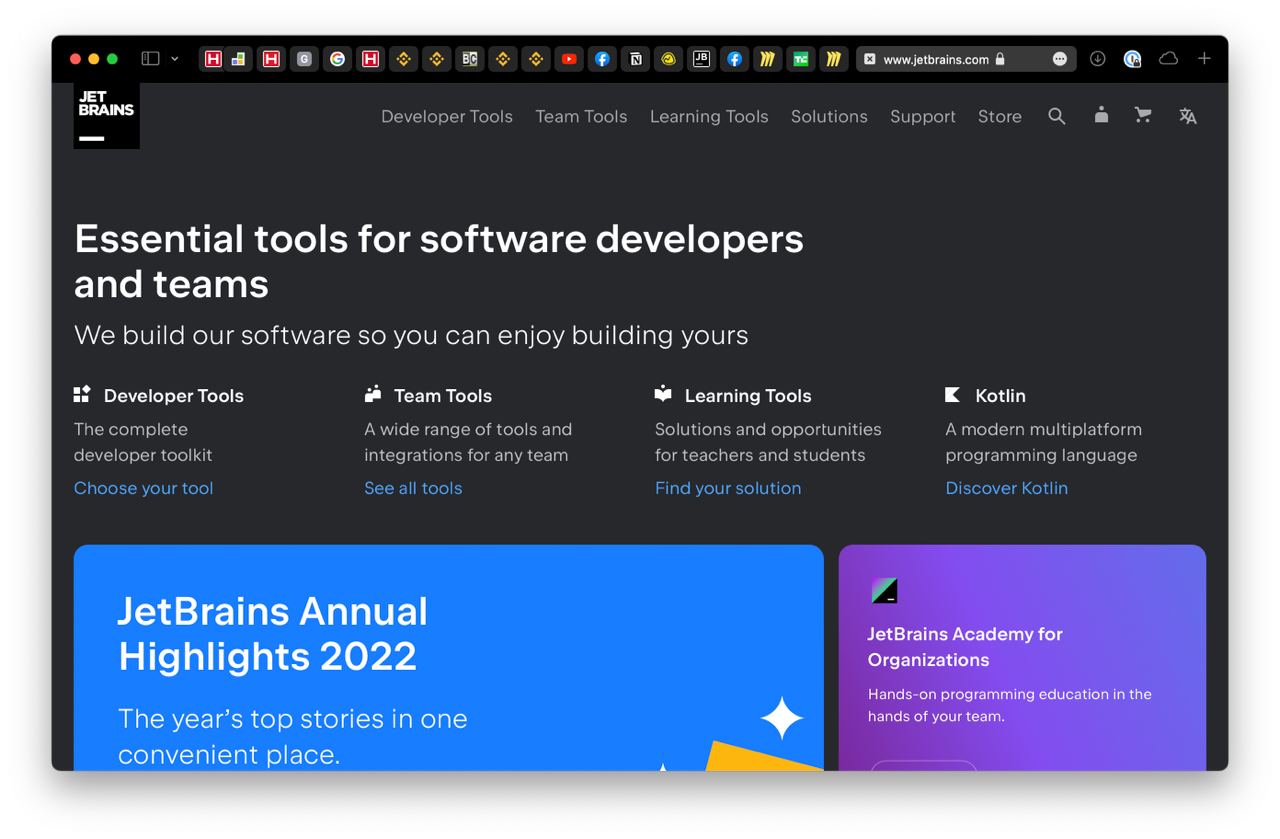The height and width of the screenshot is (839, 1280).
Task: Open Team Tools in the top navigation
Action: [581, 116]
